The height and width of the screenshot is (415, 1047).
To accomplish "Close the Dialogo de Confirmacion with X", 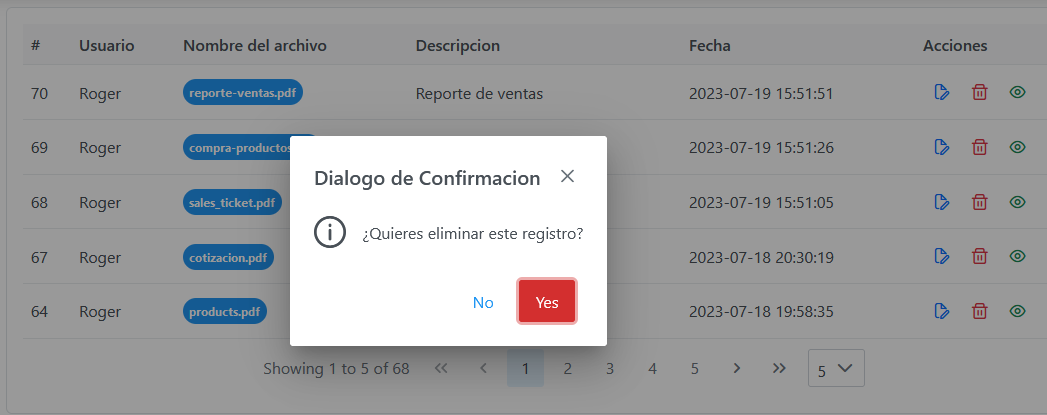I will 567,177.
